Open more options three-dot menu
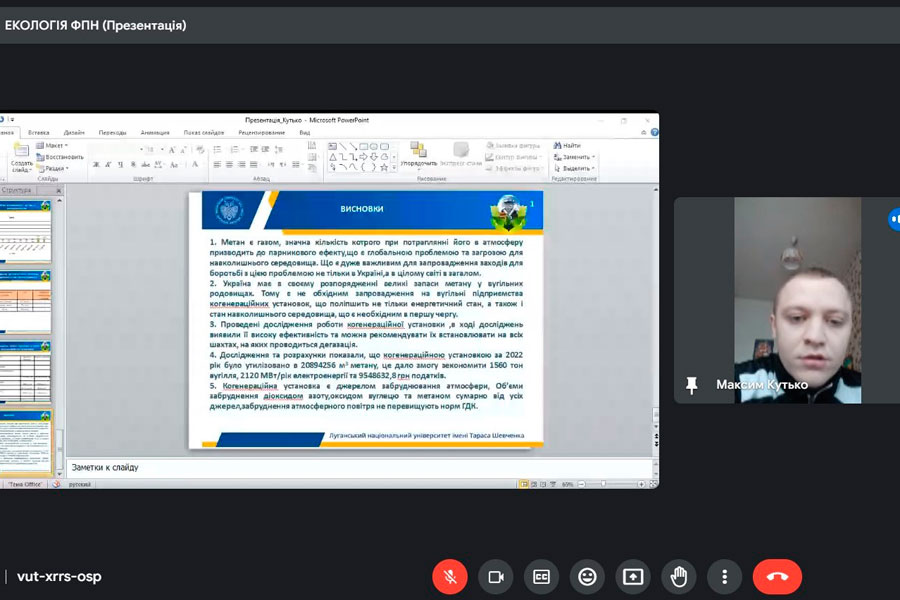Screen dimensions: 900x600 tap(724, 577)
